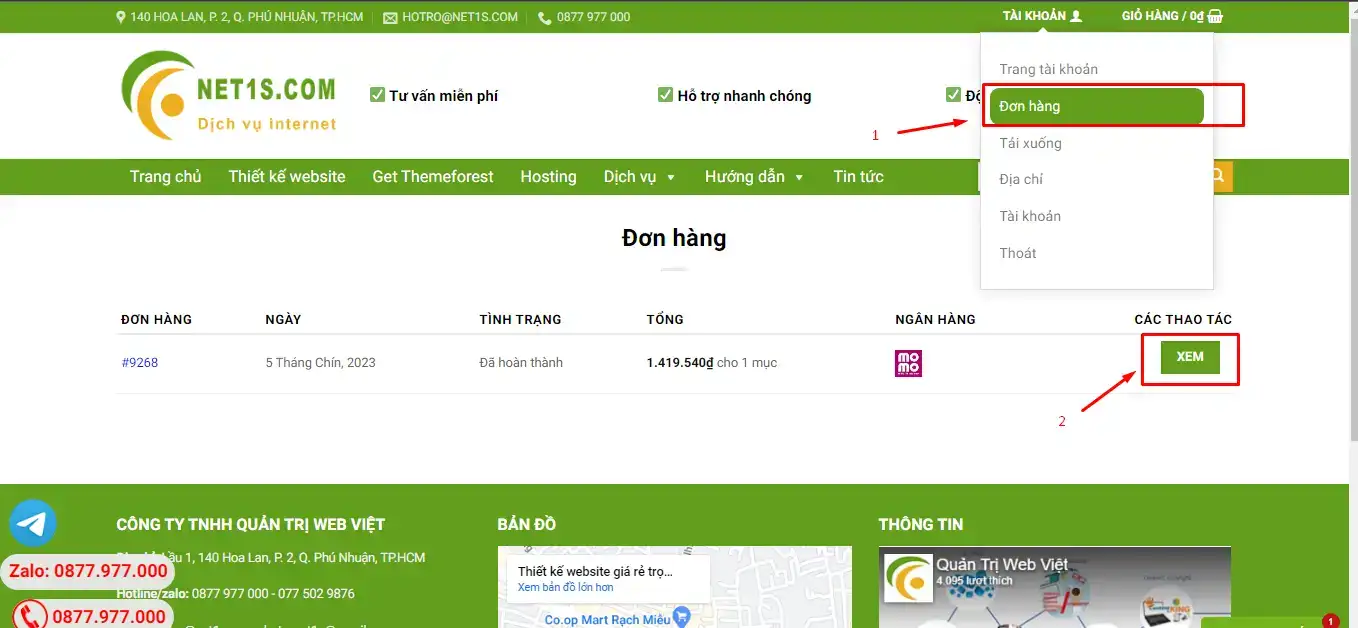
Task: Click the MoMo payment icon for order #9268
Action: coord(907,363)
